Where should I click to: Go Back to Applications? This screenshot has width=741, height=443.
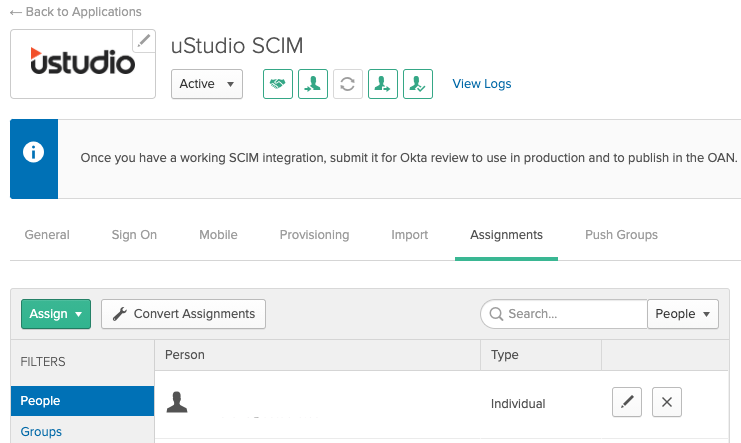[76, 12]
